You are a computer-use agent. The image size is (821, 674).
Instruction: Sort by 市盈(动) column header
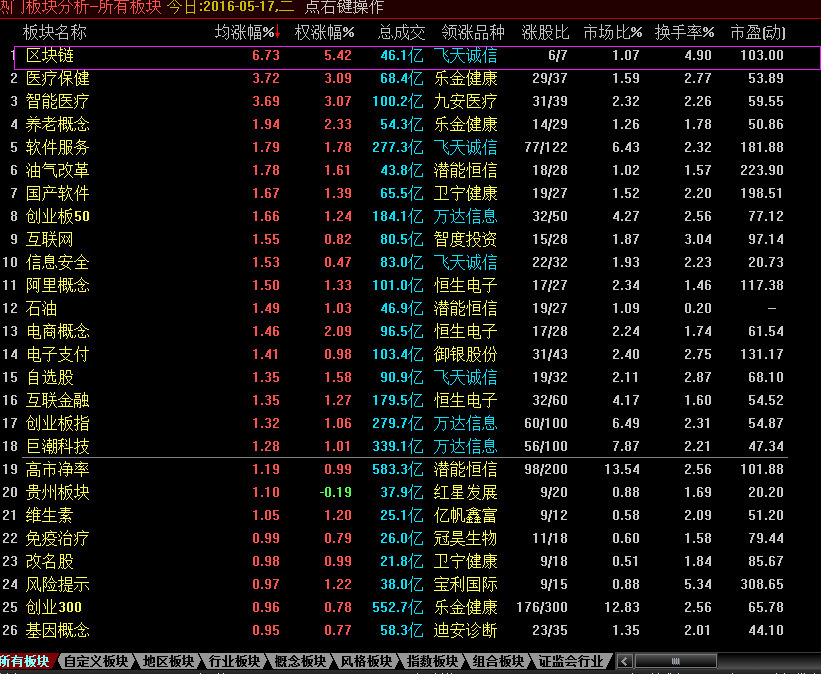(758, 32)
